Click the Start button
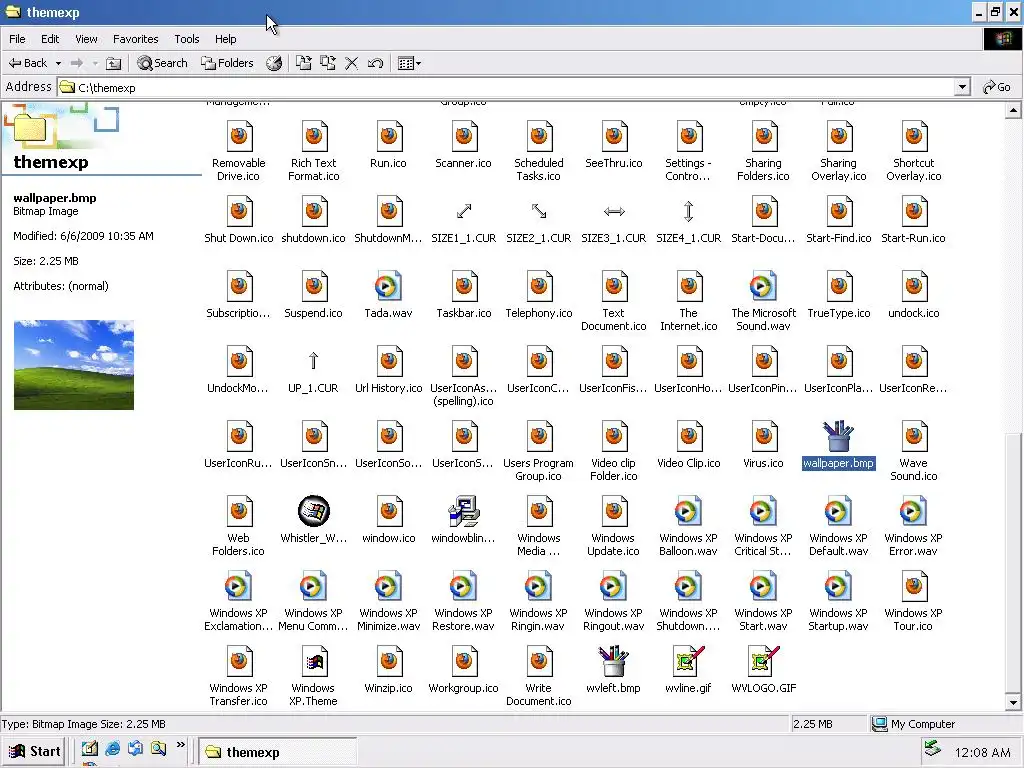1024x768 pixels. pyautogui.click(x=35, y=752)
